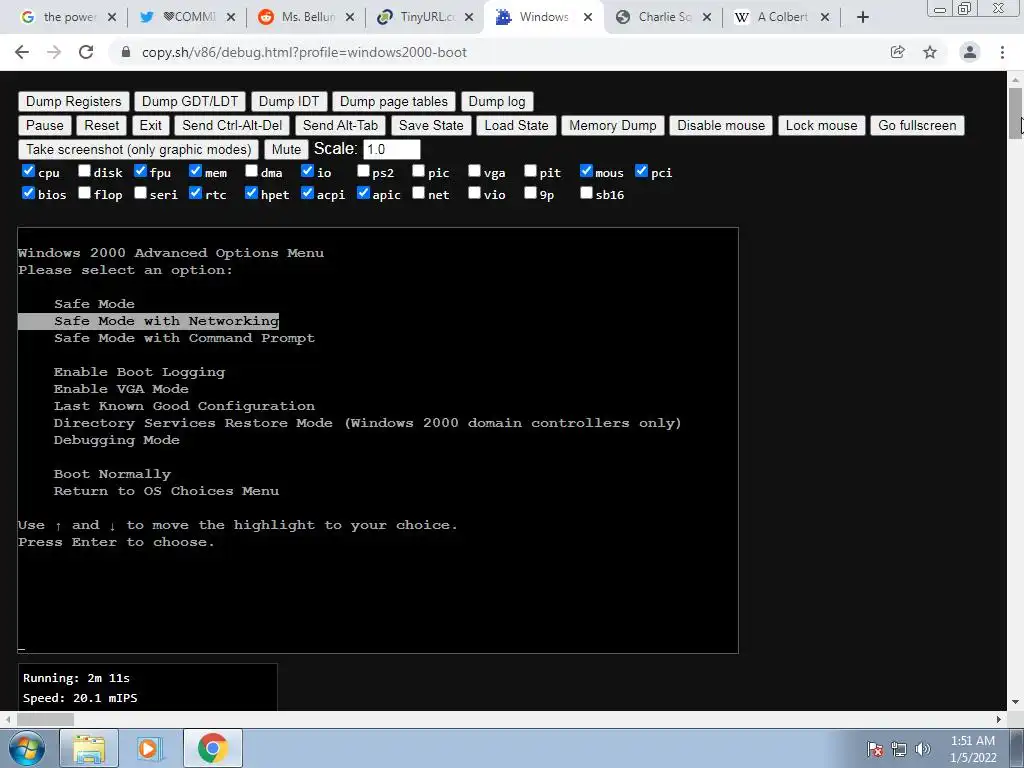Viewport: 1024px width, 768px height.
Task: Click the Dump IDT button
Action: pos(289,101)
